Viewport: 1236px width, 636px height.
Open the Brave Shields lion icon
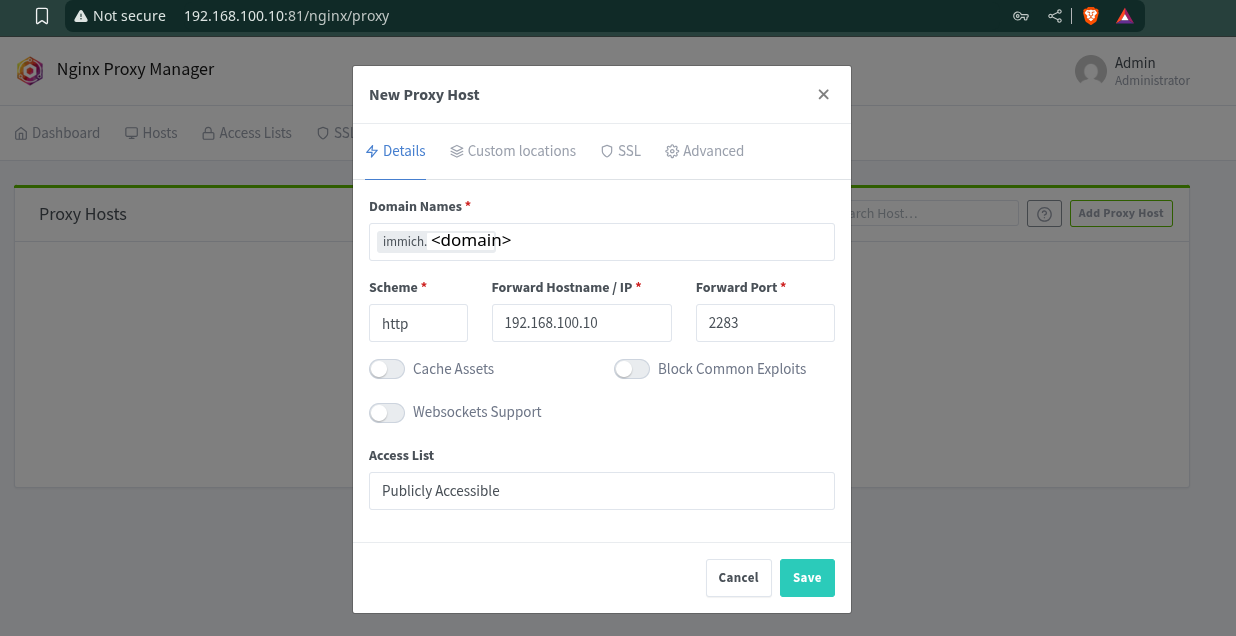(1090, 16)
